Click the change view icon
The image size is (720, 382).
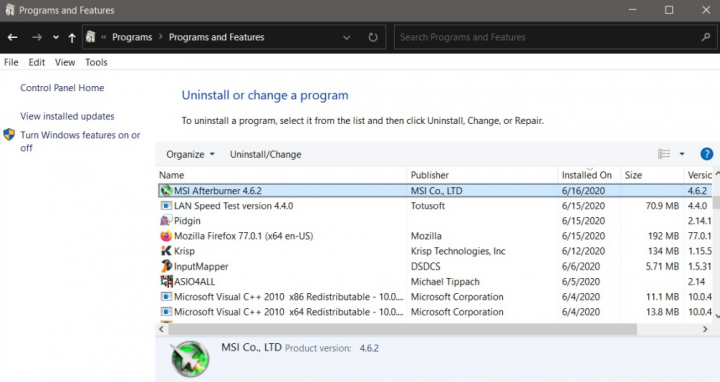point(664,154)
